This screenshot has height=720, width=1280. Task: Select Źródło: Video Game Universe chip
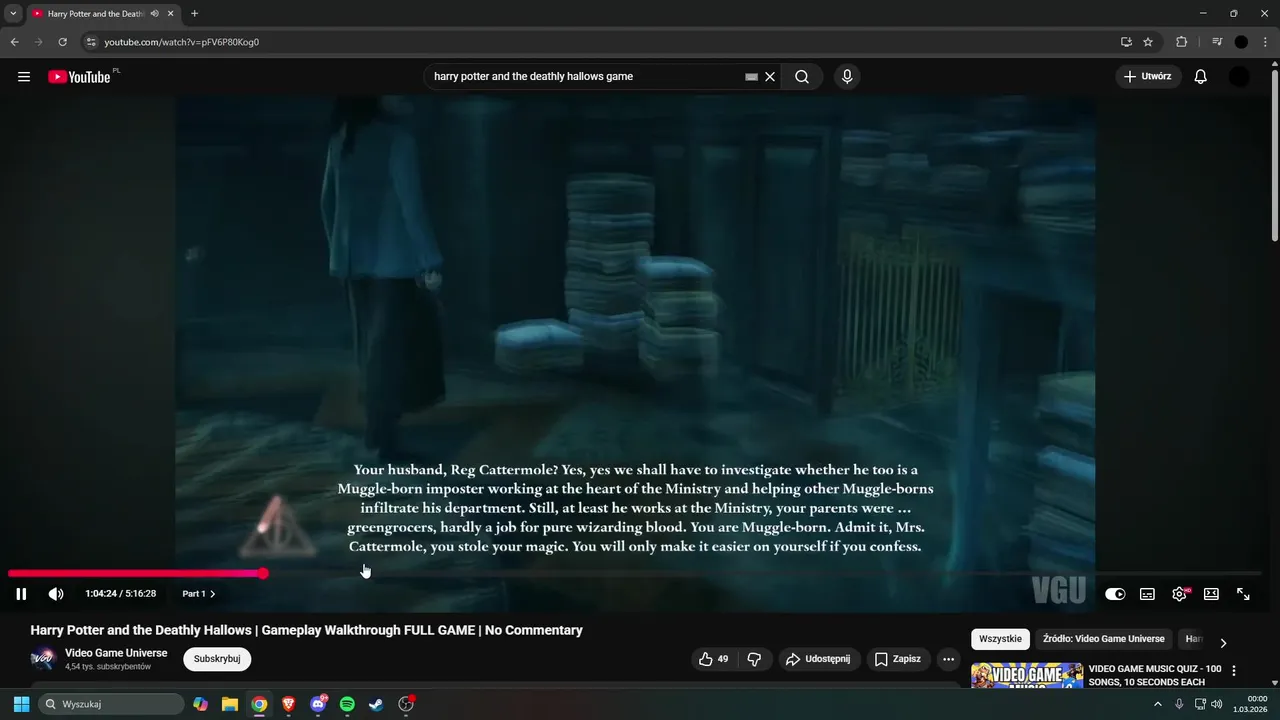click(x=1104, y=639)
